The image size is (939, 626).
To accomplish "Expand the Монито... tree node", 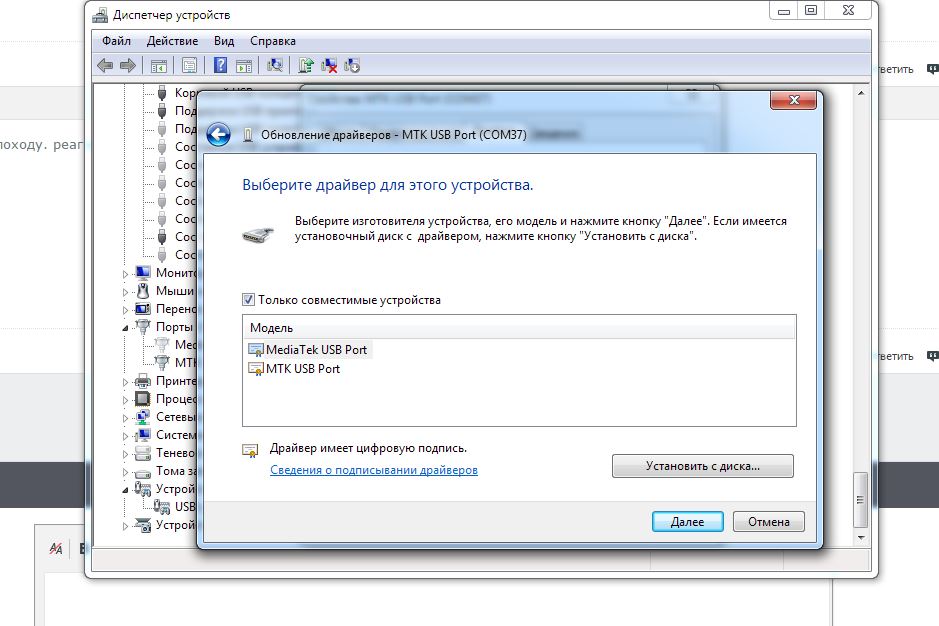I will 126,274.
